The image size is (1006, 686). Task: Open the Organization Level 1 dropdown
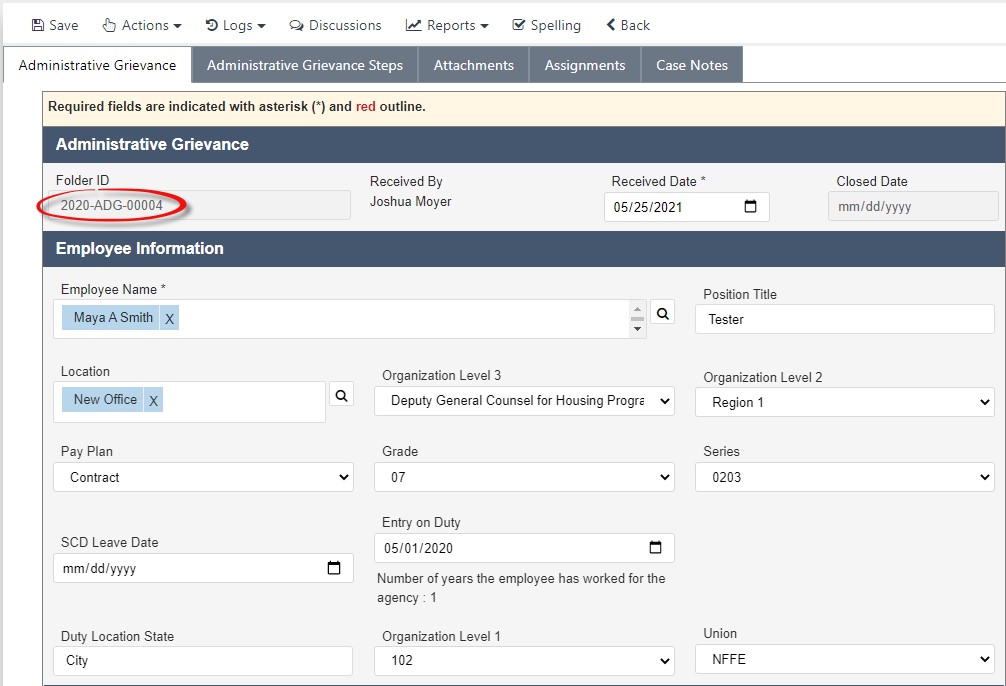point(524,660)
